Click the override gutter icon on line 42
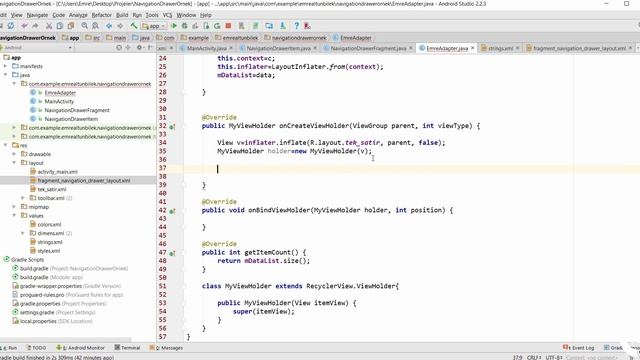 point(172,211)
